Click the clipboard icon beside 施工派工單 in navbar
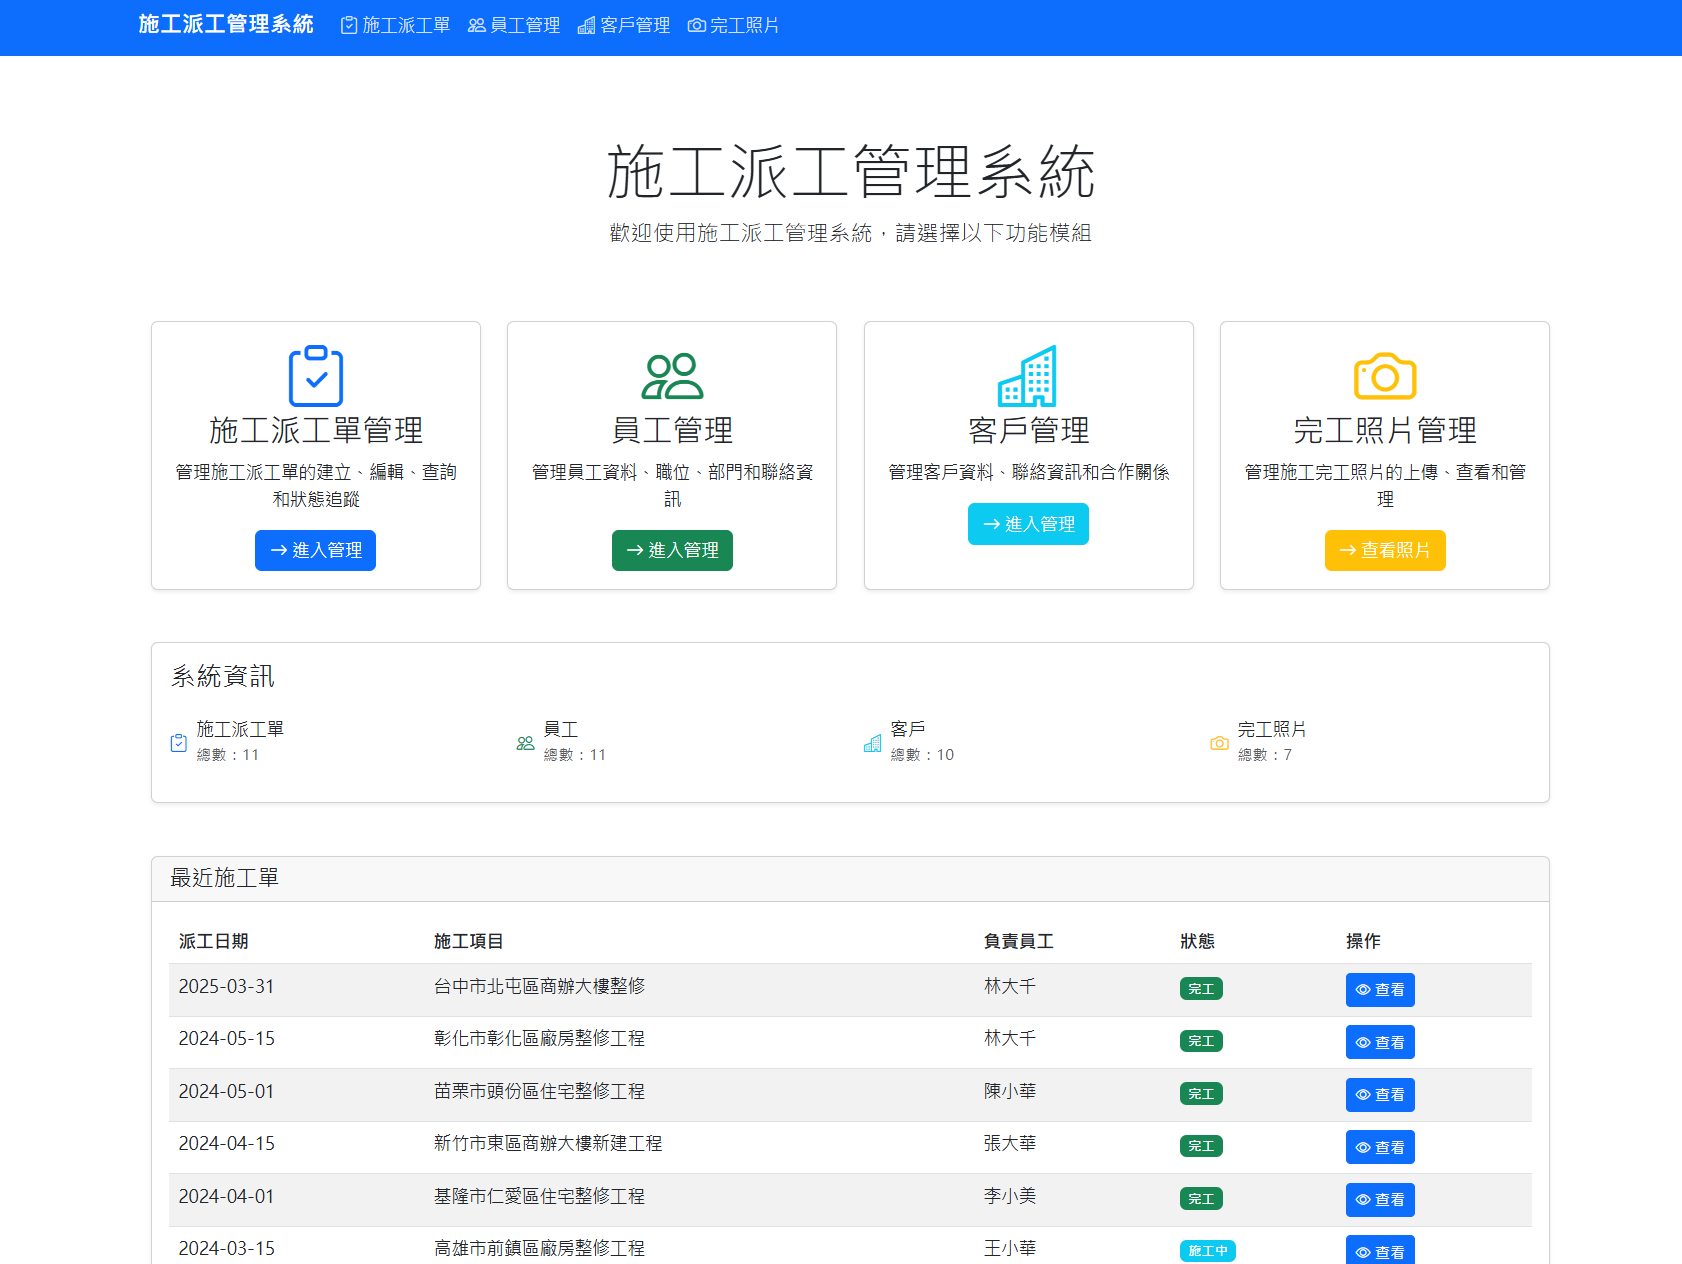The height and width of the screenshot is (1264, 1682). (x=348, y=25)
